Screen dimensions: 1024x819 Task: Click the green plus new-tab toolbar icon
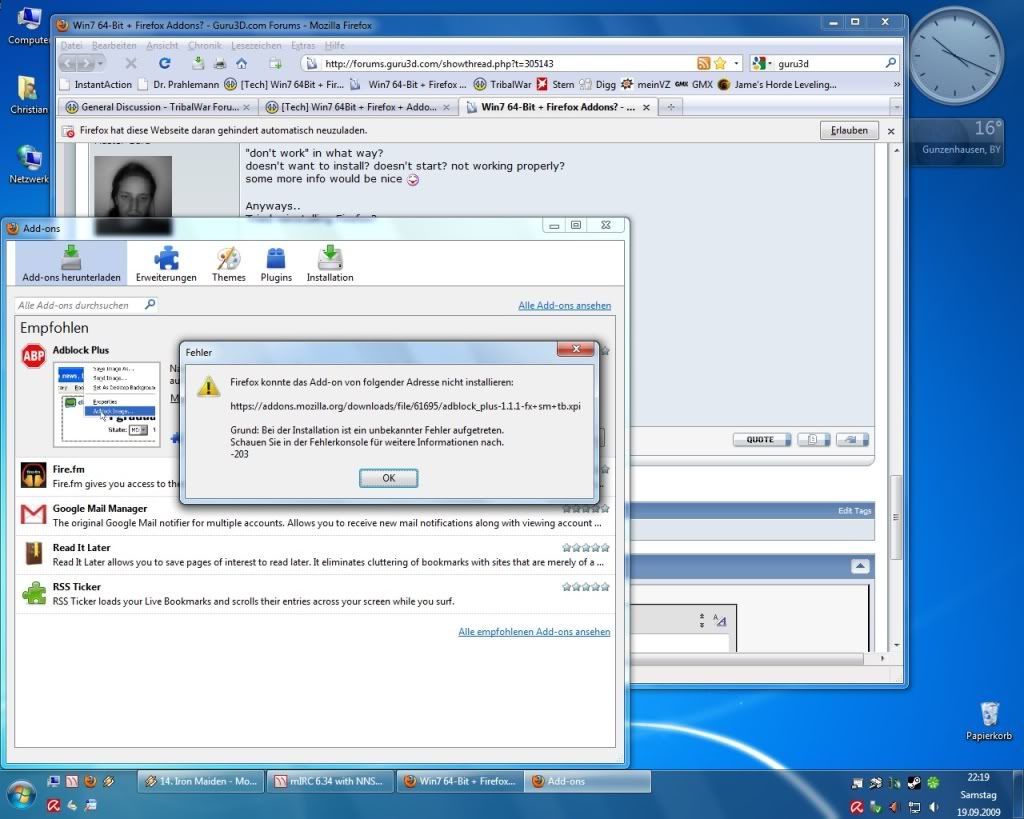point(276,63)
